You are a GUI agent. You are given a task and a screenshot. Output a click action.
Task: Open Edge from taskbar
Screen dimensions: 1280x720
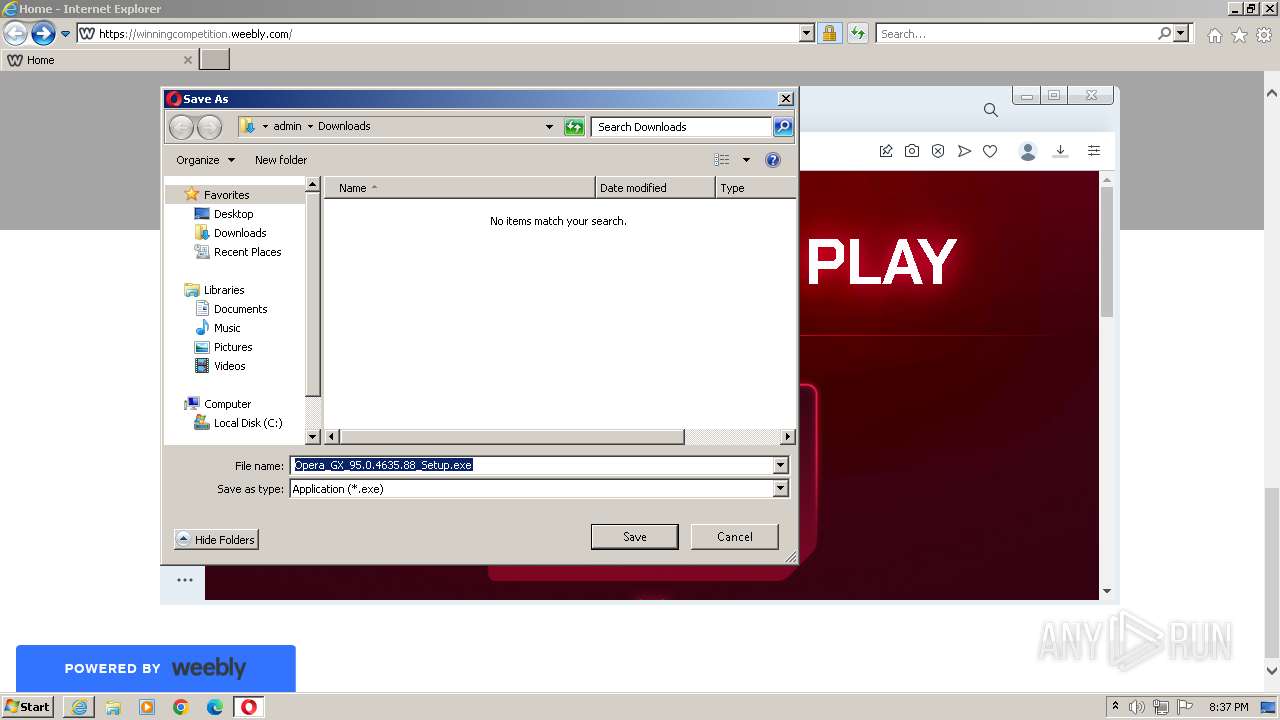[214, 707]
